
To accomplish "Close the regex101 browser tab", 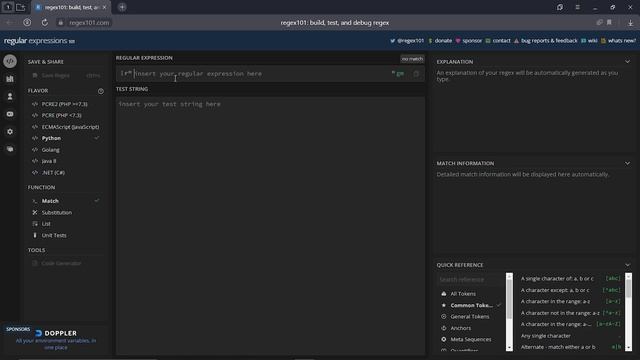I will tap(104, 7).
